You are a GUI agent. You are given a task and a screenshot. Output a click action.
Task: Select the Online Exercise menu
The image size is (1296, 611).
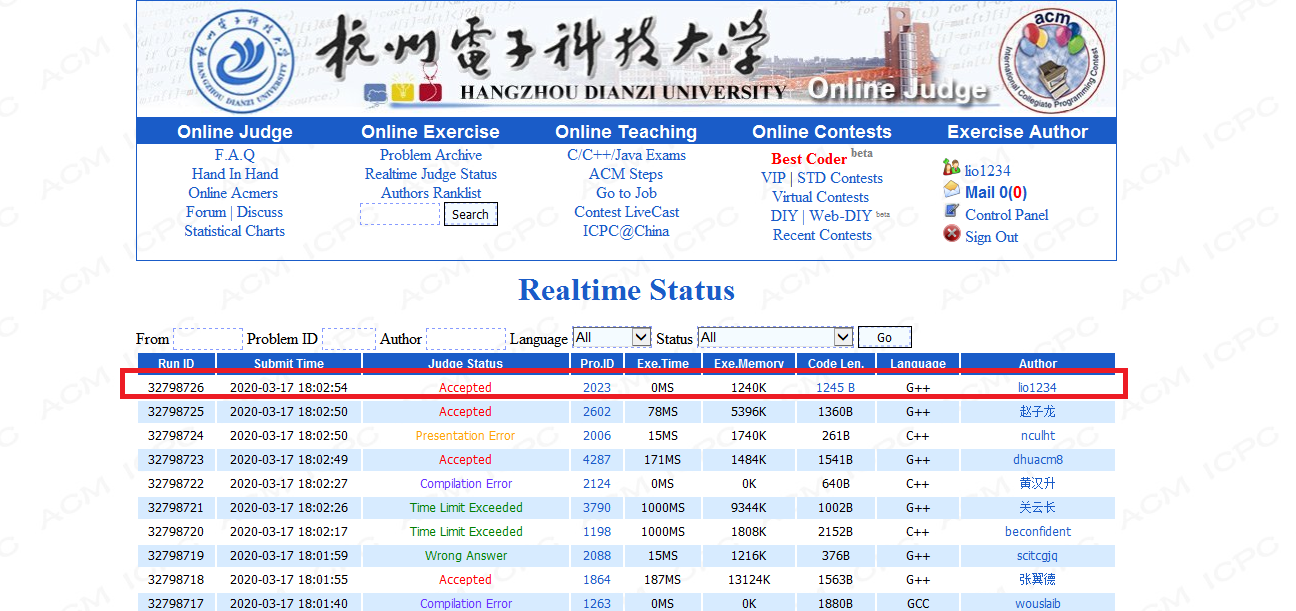coord(430,131)
